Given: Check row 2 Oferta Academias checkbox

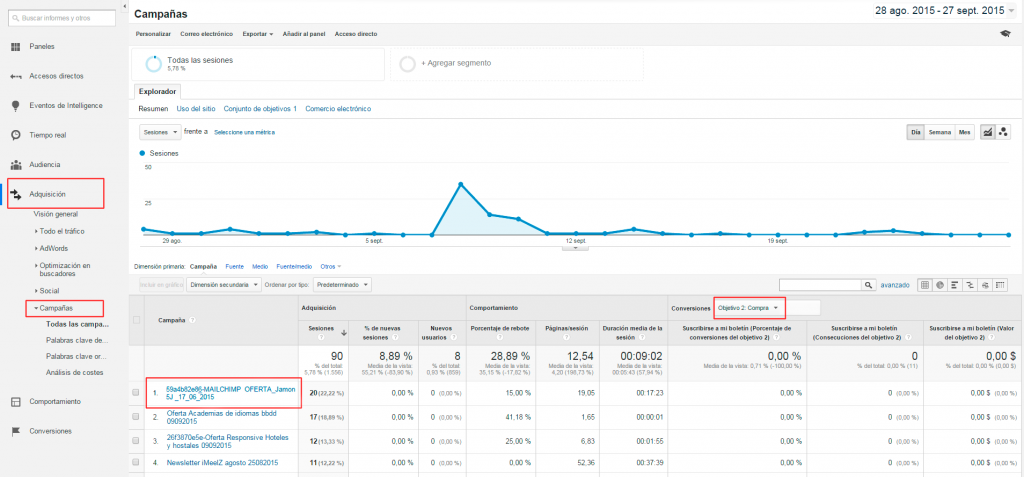Looking at the screenshot, I should click(x=136, y=416).
